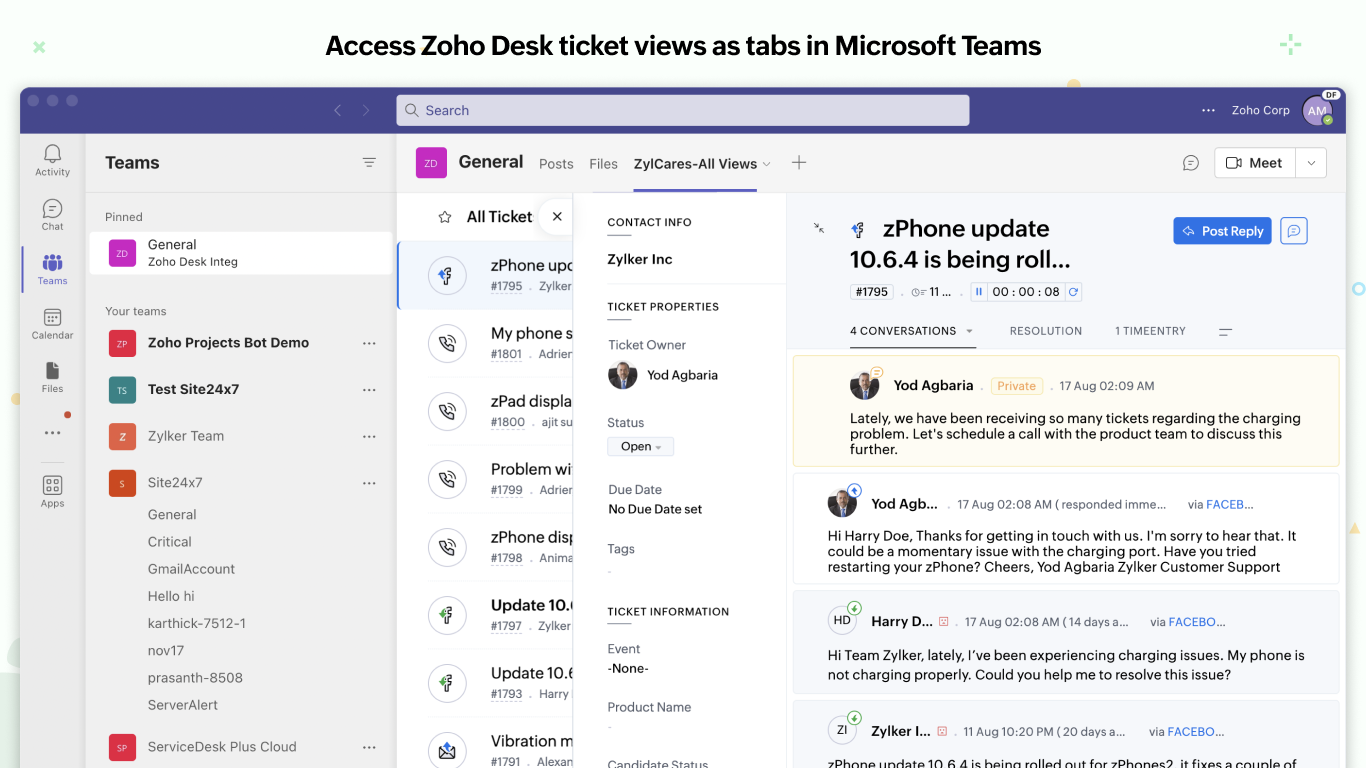Select the prasanth-8508 channel
Image resolution: width=1366 pixels, height=768 pixels.
tap(195, 678)
